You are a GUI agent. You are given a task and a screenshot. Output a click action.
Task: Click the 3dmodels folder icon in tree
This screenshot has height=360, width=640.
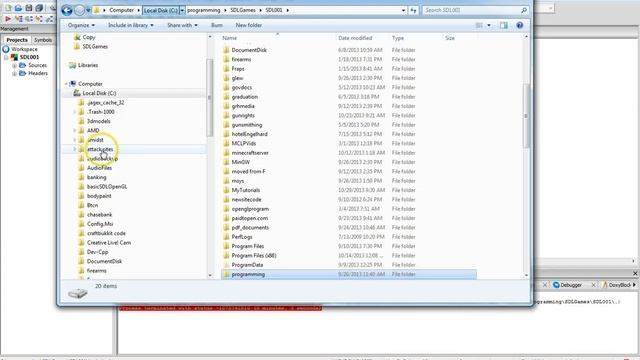pos(81,121)
